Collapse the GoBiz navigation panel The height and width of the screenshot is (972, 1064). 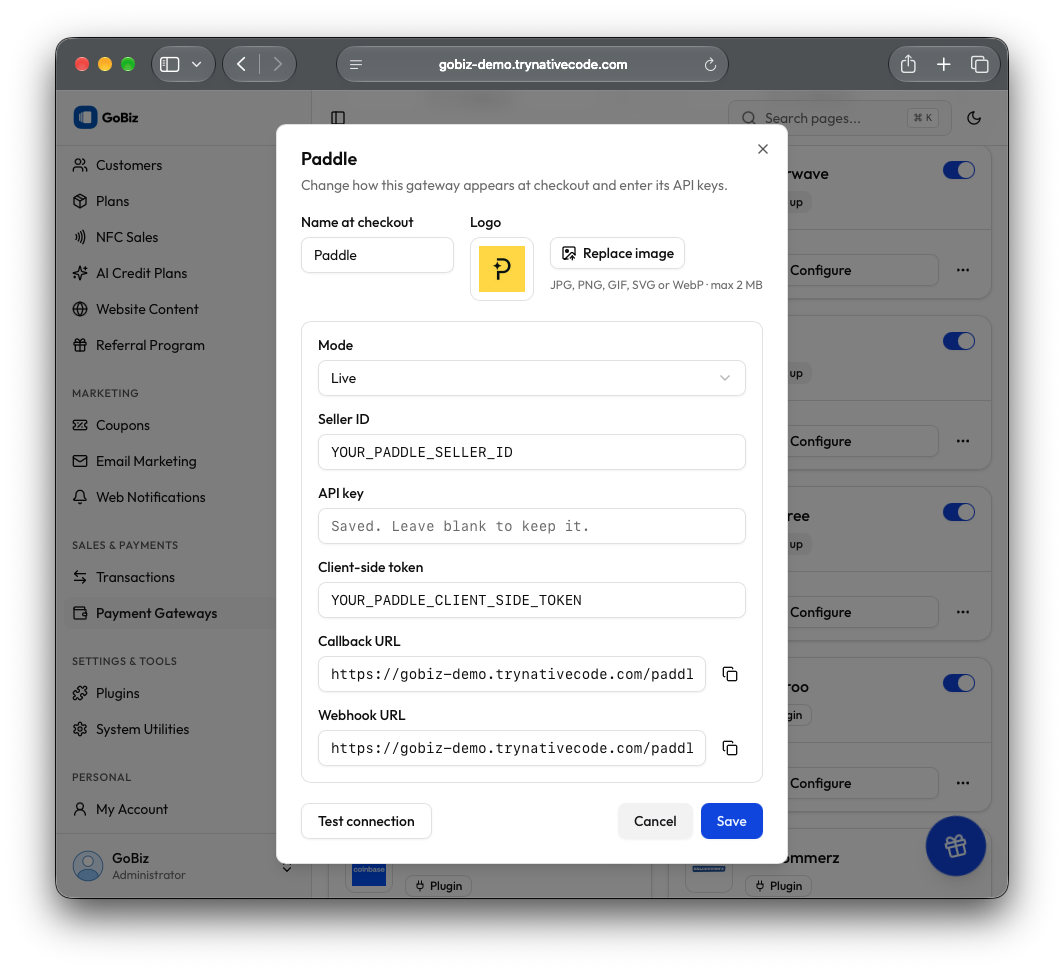[338, 117]
